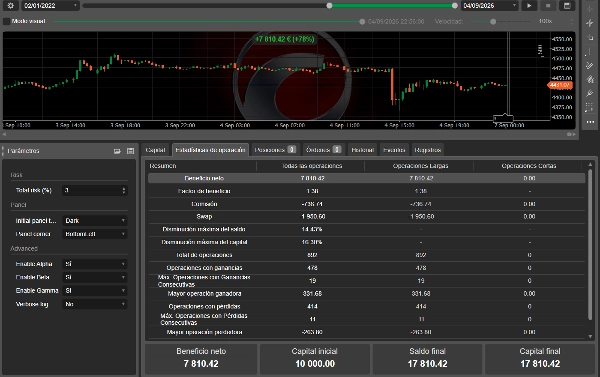600x377 pixels.
Task: Select the brush/pin tool in the right toolbar
Action: coord(590,93)
